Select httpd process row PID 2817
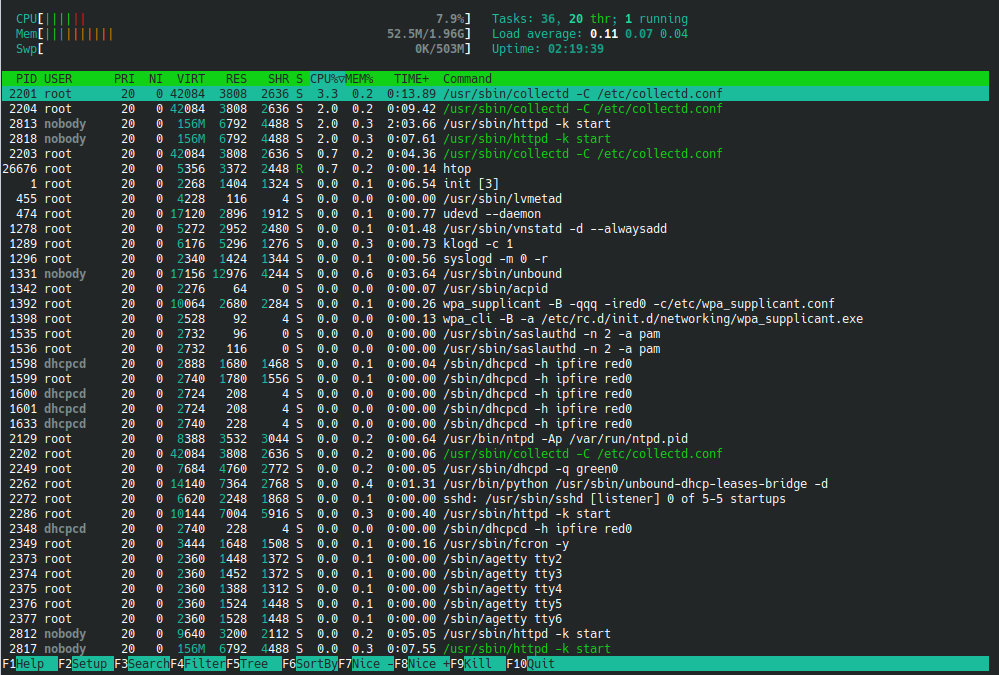 (495, 648)
